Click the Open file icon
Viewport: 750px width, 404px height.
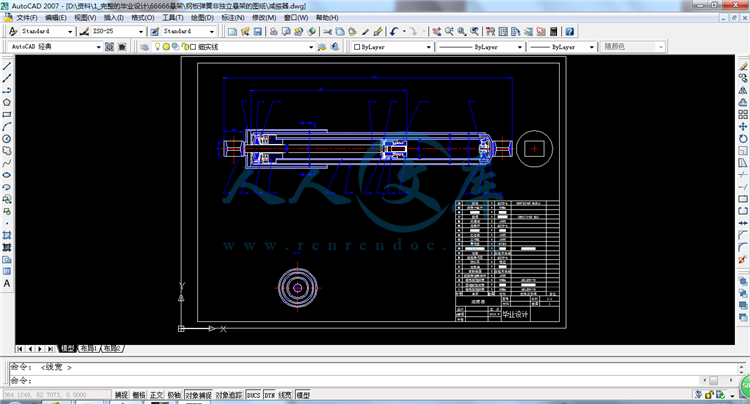pos(245,32)
